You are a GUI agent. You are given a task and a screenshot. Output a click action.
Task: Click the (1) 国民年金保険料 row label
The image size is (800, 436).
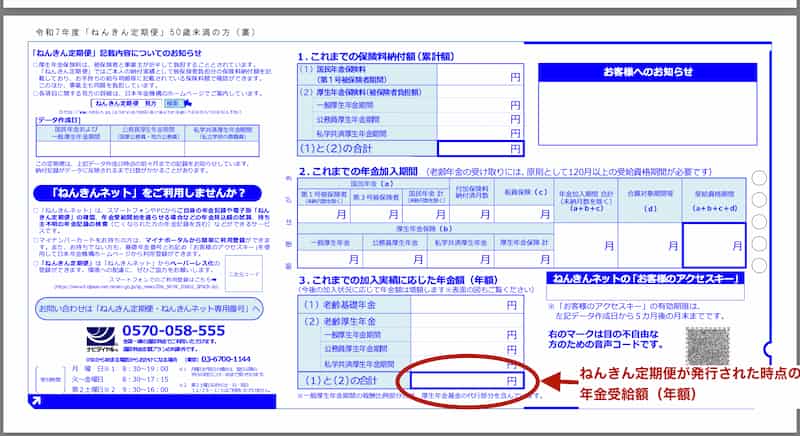(x=367, y=74)
